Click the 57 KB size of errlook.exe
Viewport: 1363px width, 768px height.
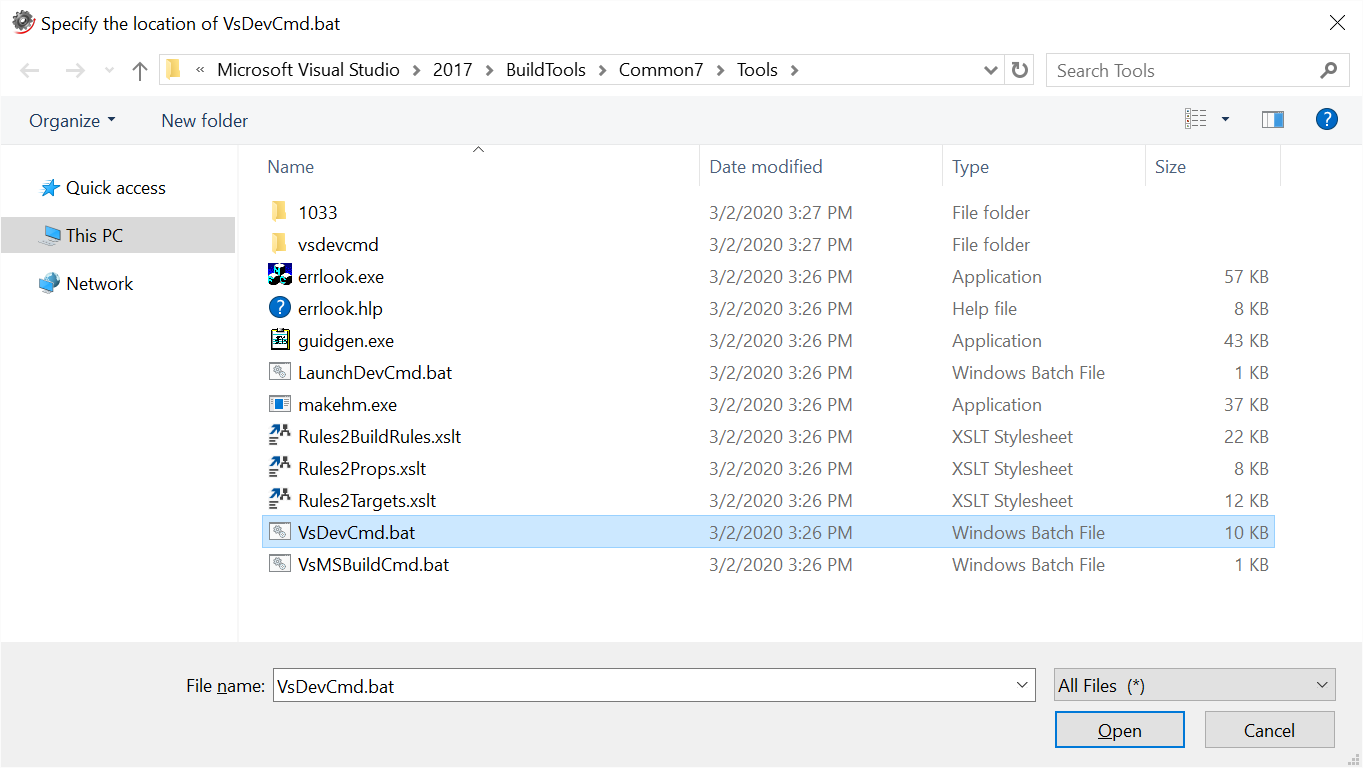click(1246, 276)
